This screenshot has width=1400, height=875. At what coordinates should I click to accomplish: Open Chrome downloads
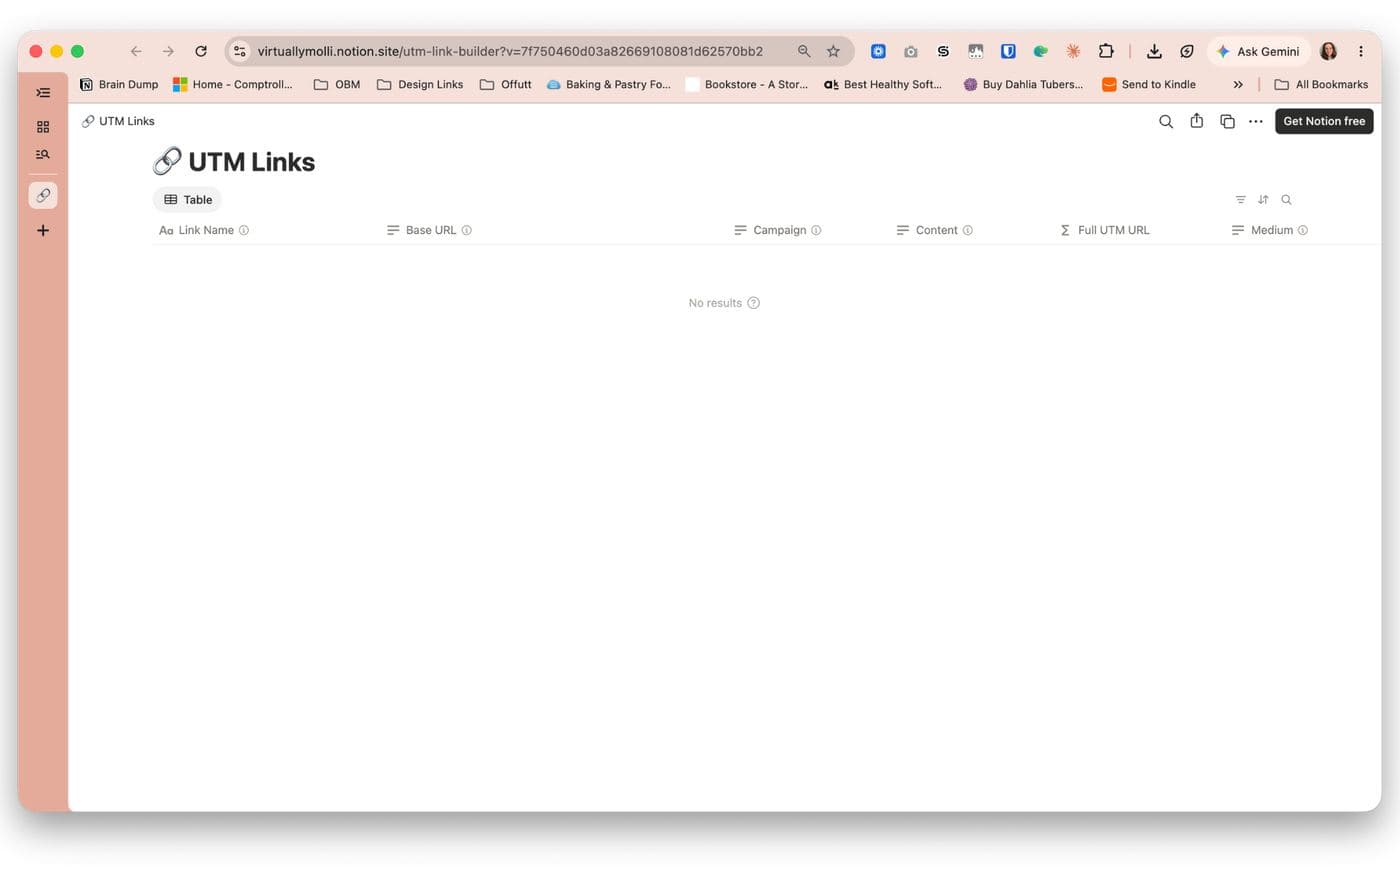(x=1154, y=52)
